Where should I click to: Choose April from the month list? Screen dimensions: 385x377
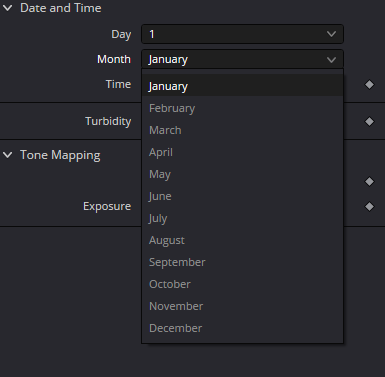pyautogui.click(x=242, y=152)
